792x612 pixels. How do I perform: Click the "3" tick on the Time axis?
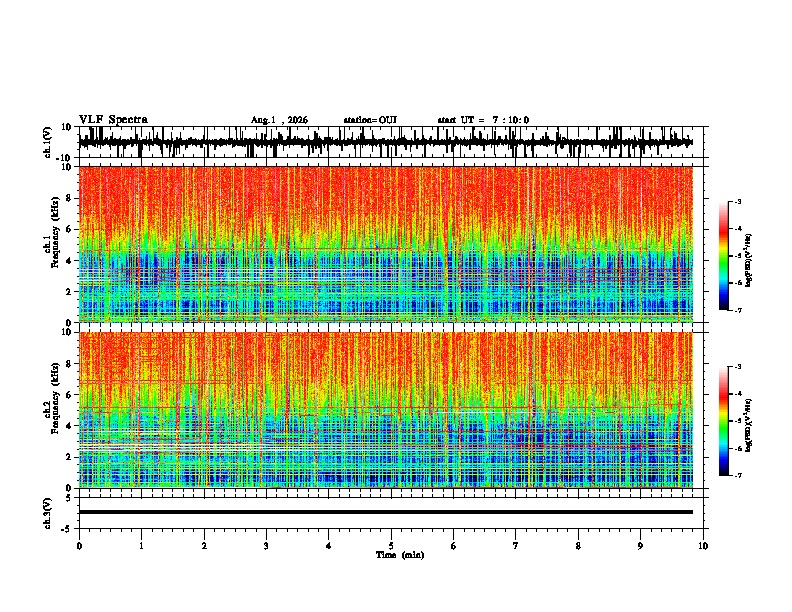[266, 546]
